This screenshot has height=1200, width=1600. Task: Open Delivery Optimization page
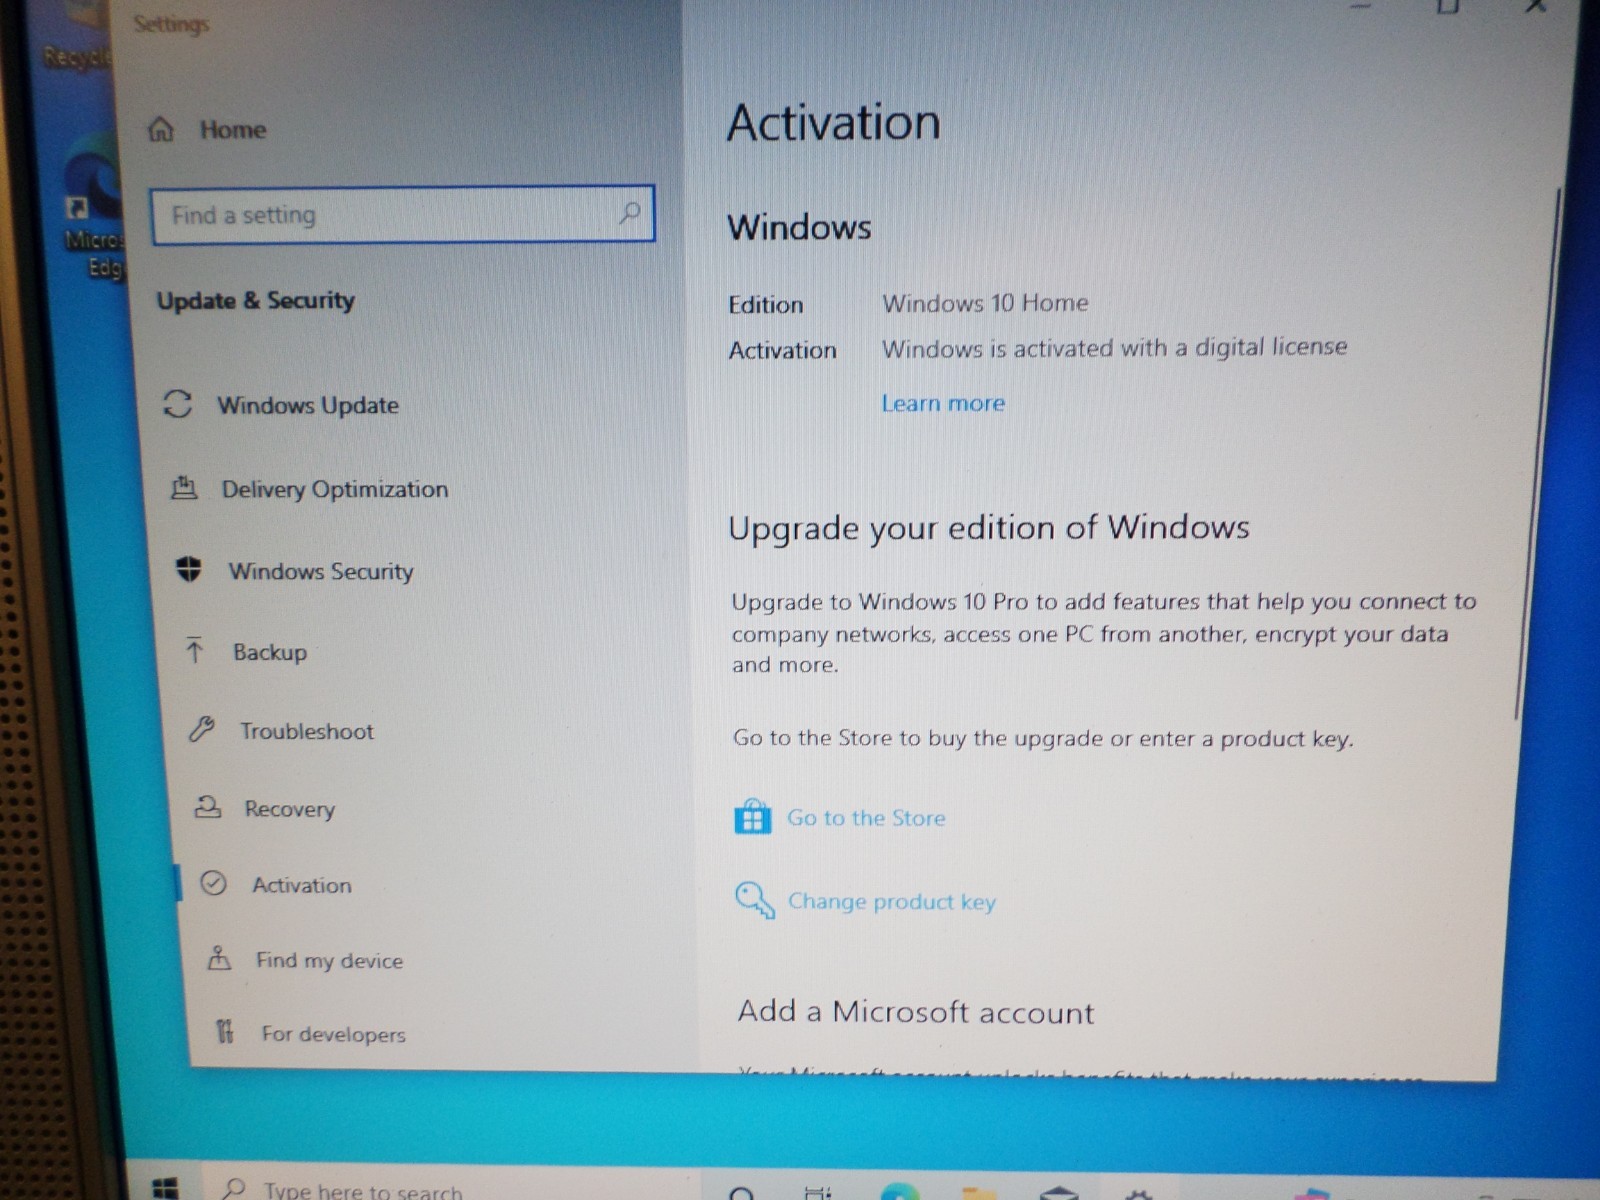[x=335, y=489]
